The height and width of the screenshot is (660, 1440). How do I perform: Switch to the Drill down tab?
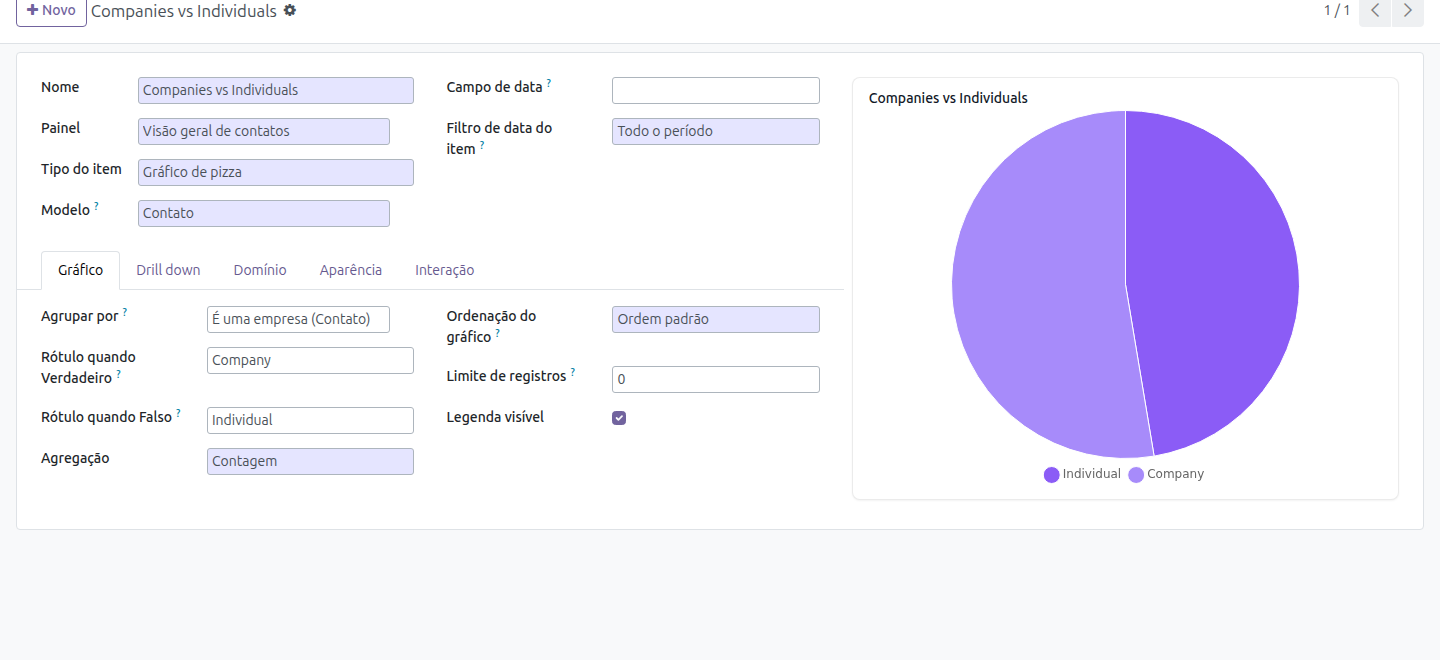pos(168,270)
